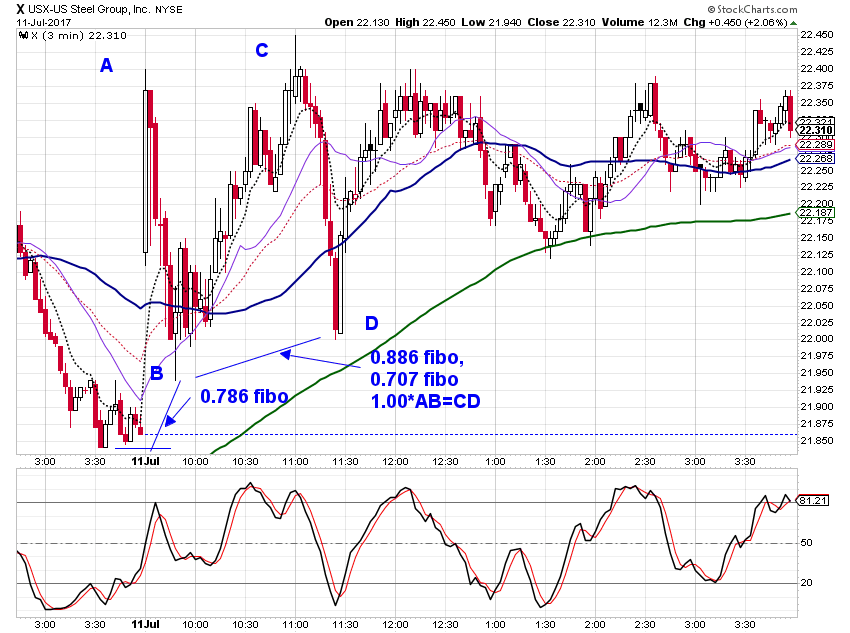This screenshot has width=850, height=633.
Task: Click the 81.21 stochastic value tag
Action: (813, 500)
